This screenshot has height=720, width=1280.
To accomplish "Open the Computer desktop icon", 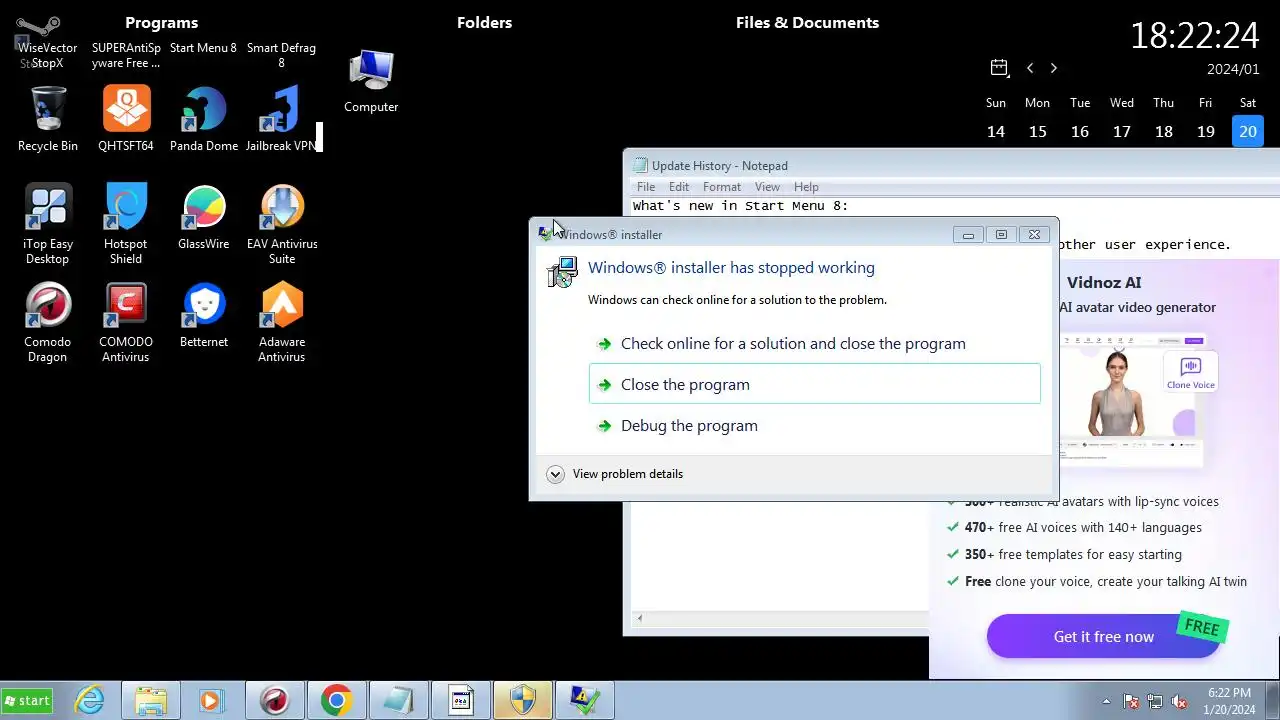I will 371,80.
